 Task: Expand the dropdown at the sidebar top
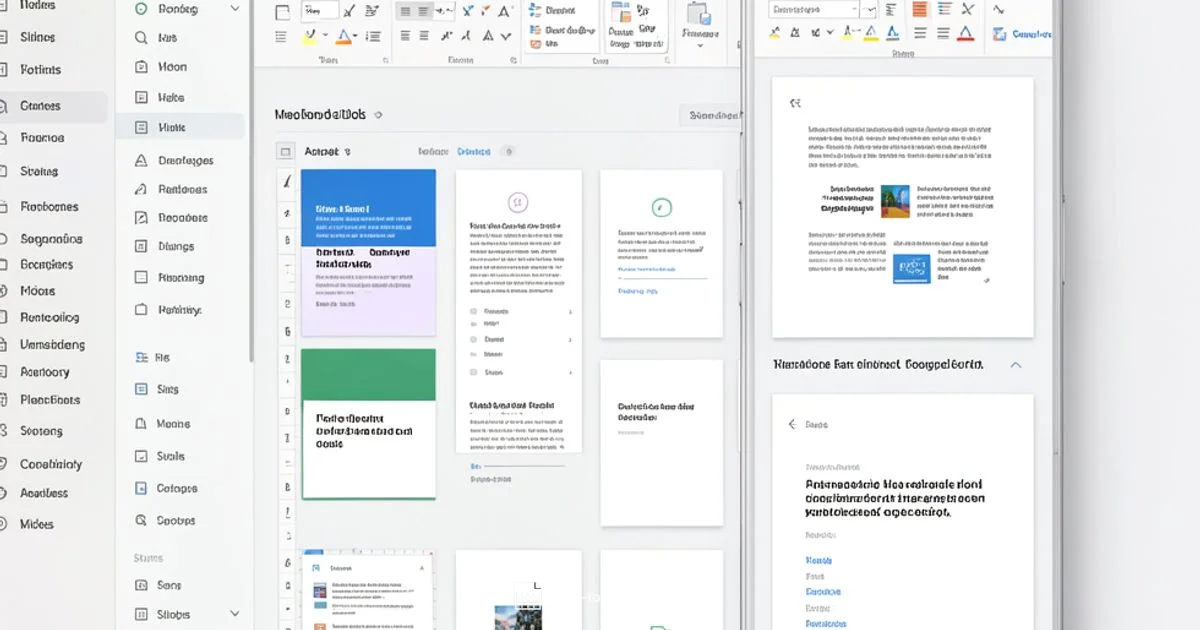tap(235, 8)
